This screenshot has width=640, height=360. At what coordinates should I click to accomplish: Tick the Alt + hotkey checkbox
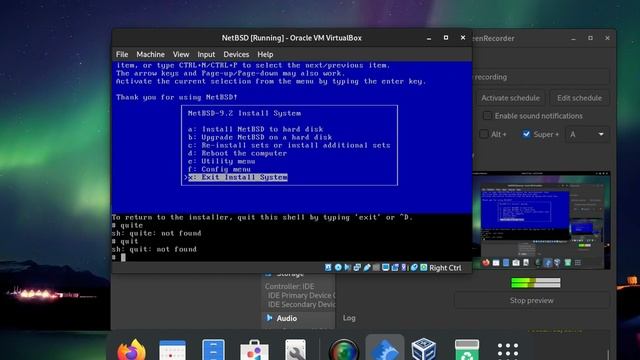484,134
